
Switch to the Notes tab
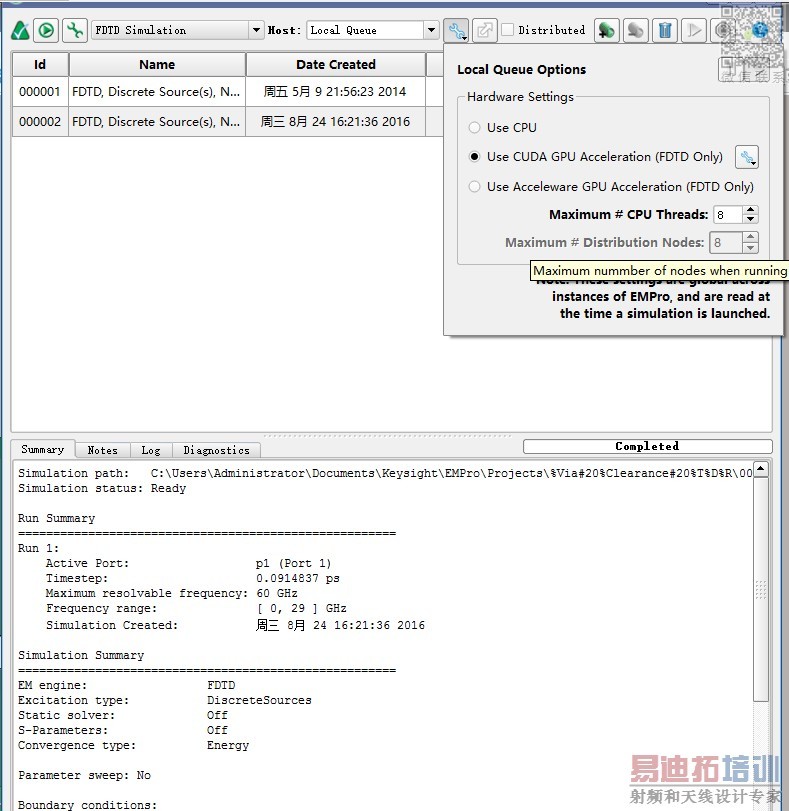[x=102, y=450]
